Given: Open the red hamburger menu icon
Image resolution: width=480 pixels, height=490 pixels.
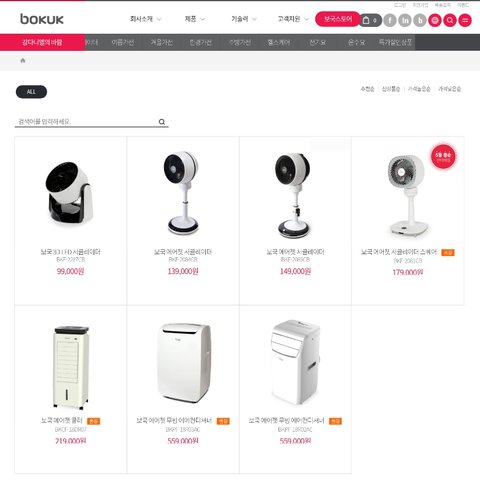Looking at the screenshot, I should (x=465, y=20).
